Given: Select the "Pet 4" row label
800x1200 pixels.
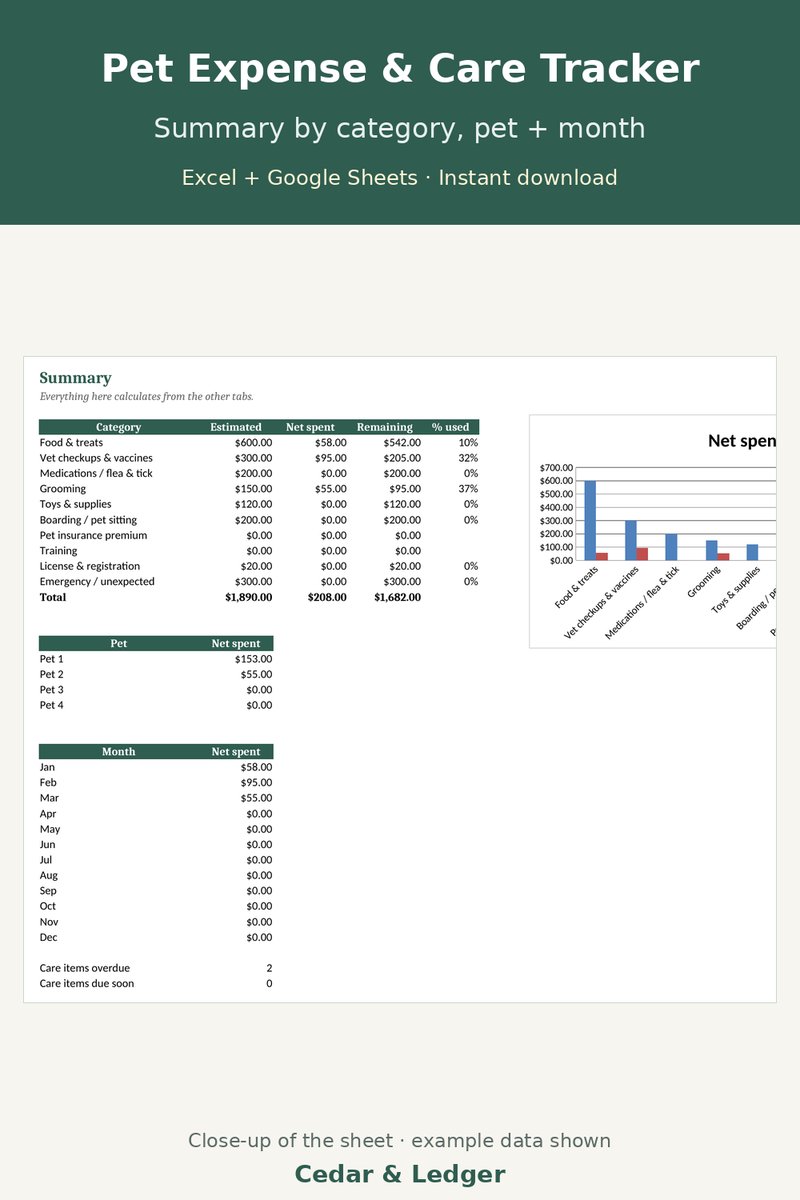Looking at the screenshot, I should 51,705.
